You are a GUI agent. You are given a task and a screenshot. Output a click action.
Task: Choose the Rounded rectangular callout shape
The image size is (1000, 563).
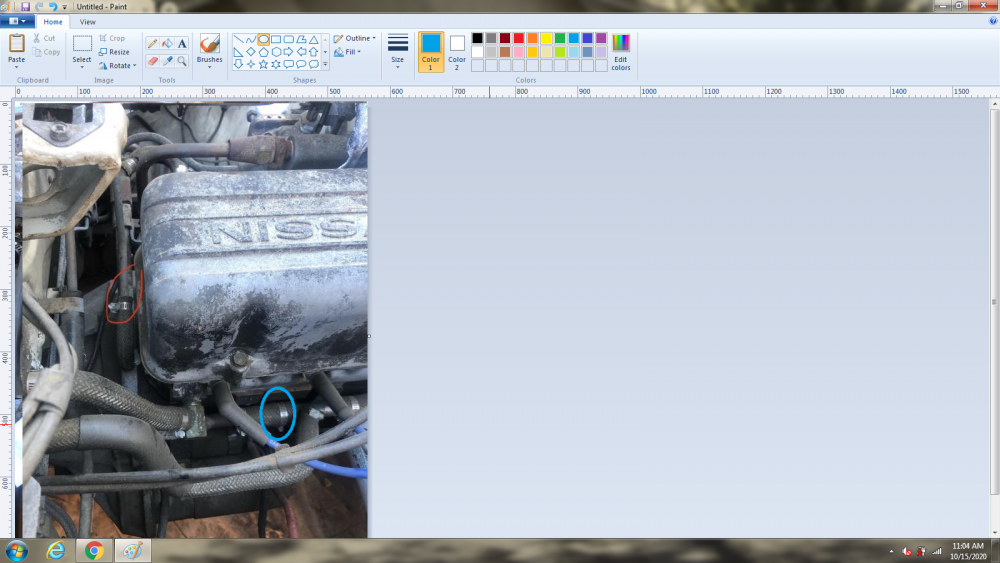pos(288,64)
